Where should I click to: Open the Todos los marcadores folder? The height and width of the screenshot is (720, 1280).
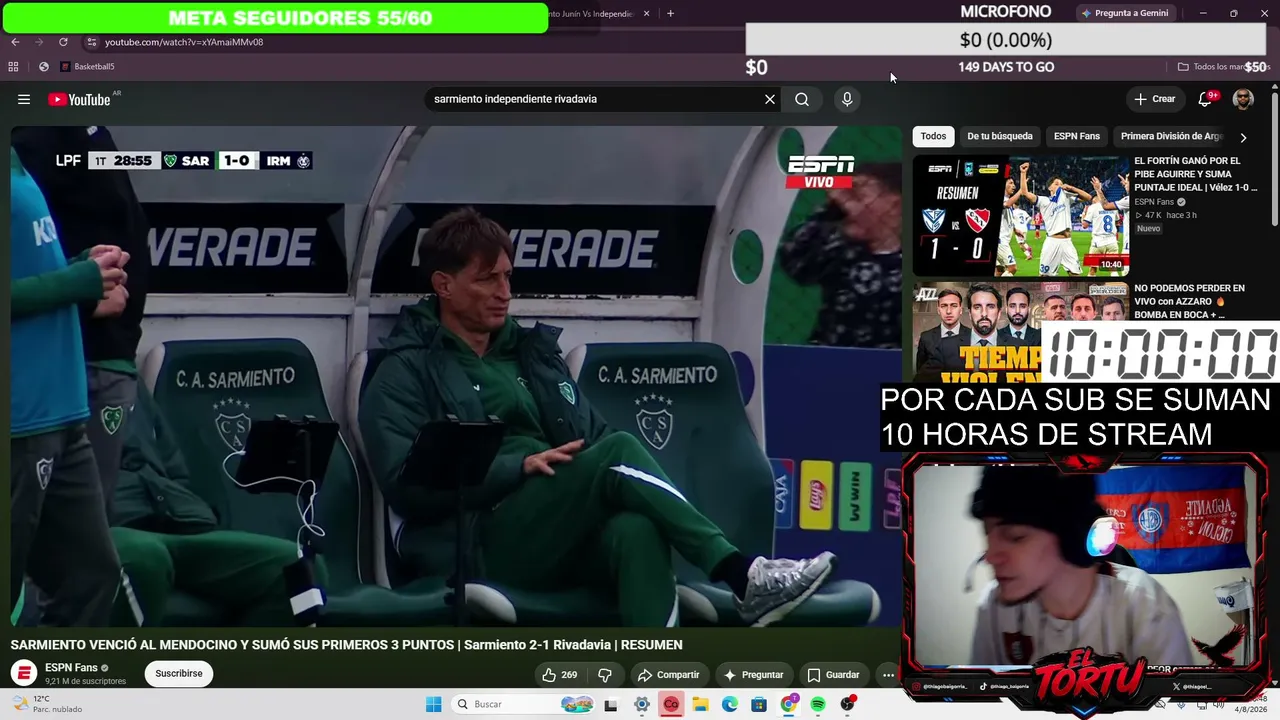(x=1222, y=67)
